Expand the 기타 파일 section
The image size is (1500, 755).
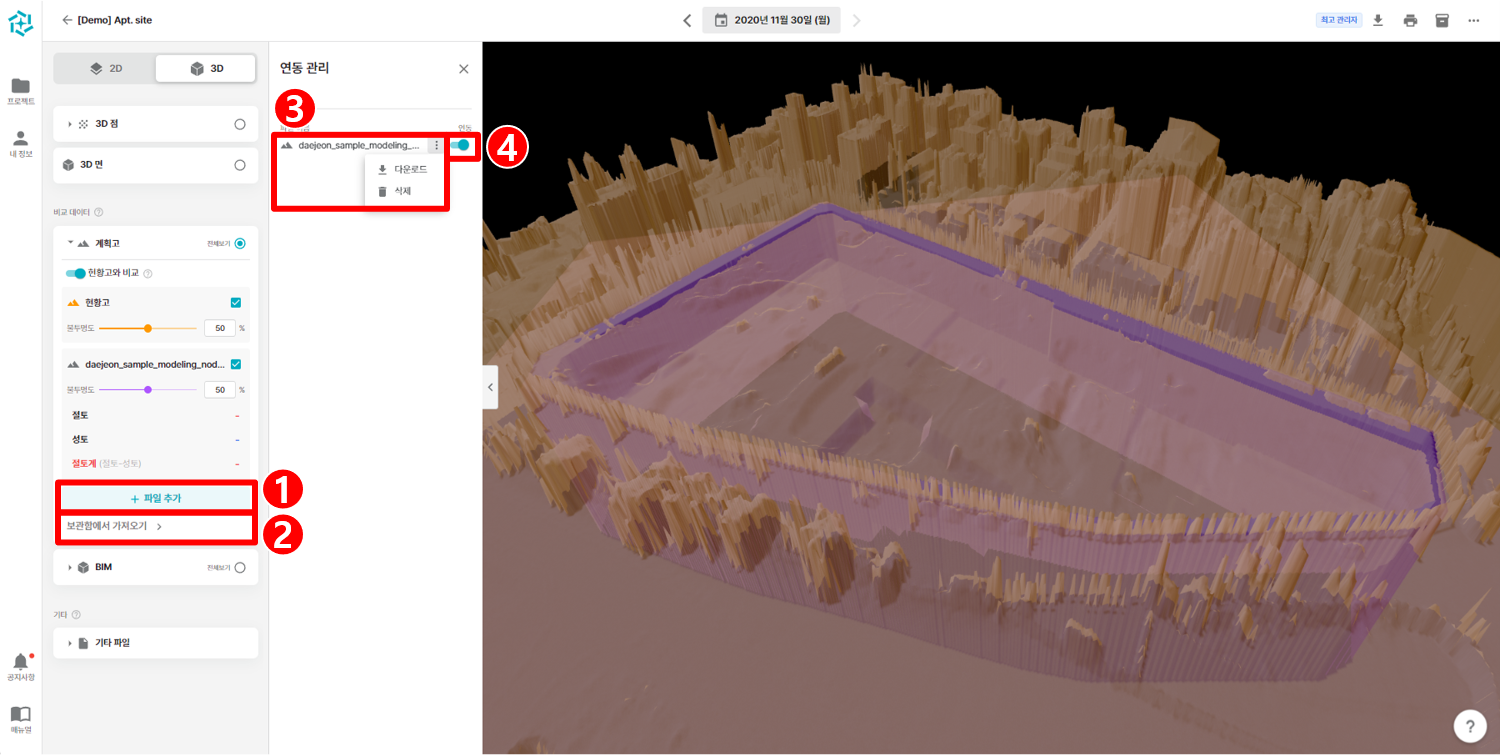tap(70, 643)
